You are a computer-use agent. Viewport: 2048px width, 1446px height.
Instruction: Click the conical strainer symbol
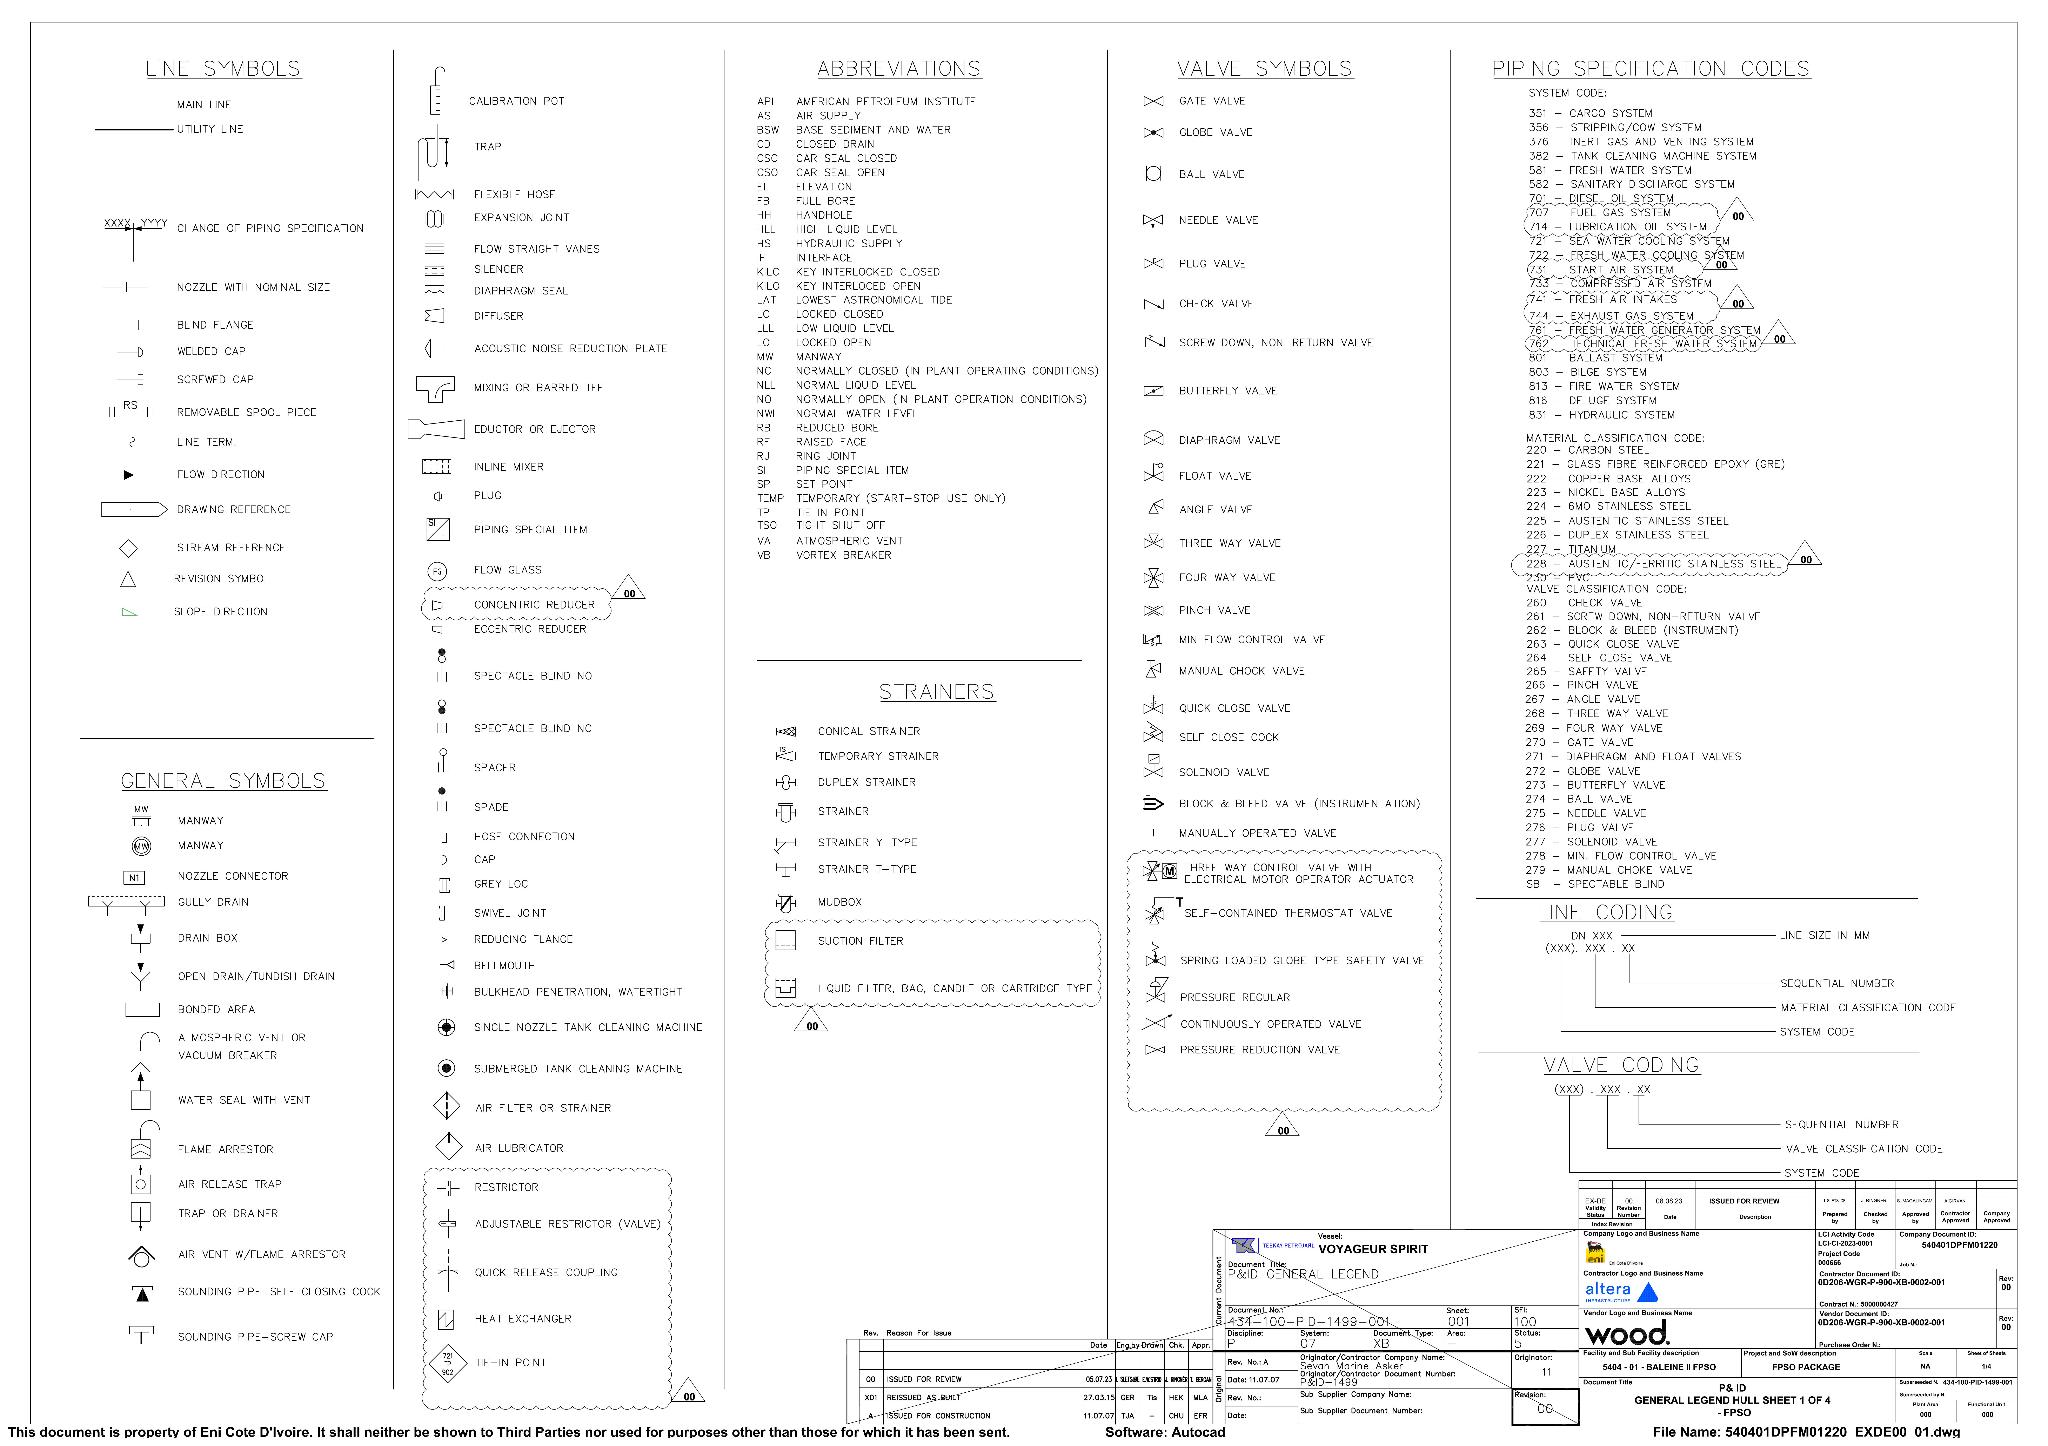coord(785,732)
